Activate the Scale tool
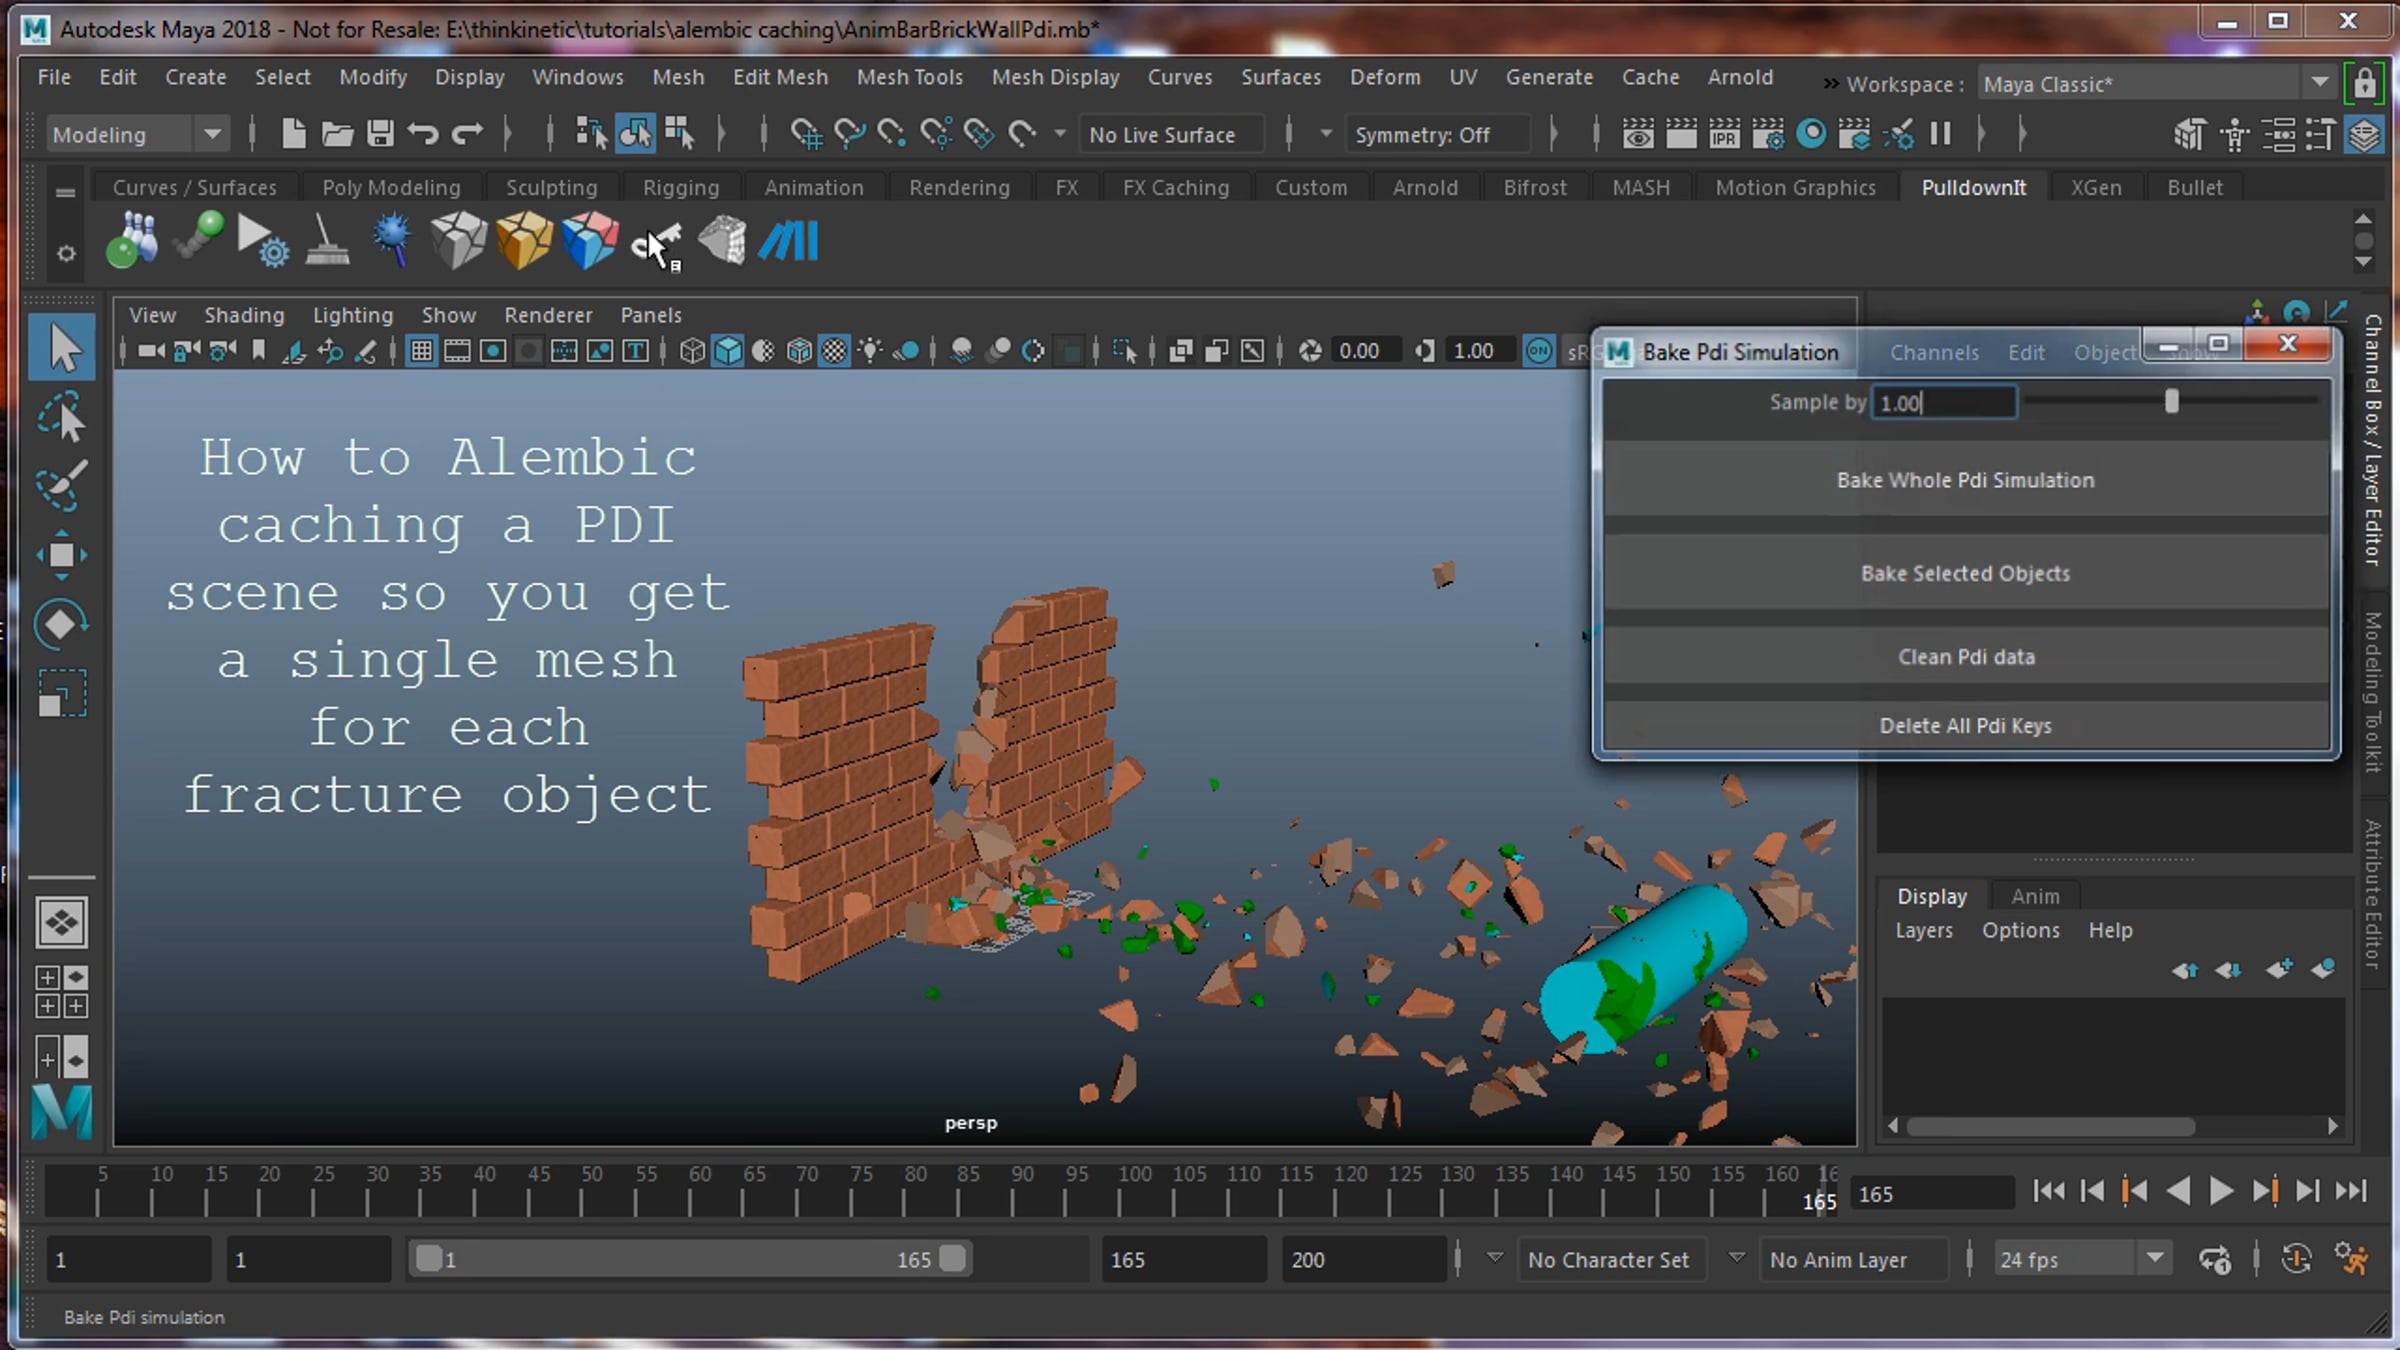Image resolution: width=2400 pixels, height=1350 pixels. 62,693
